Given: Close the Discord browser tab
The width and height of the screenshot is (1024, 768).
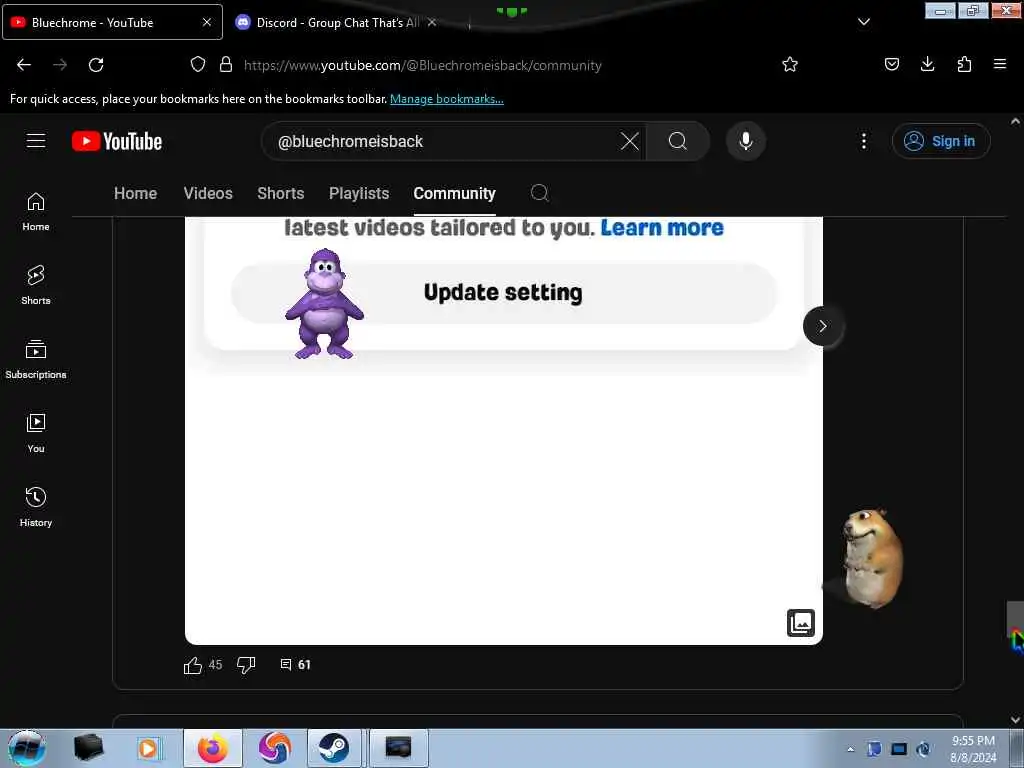Looking at the screenshot, I should pos(432,23).
